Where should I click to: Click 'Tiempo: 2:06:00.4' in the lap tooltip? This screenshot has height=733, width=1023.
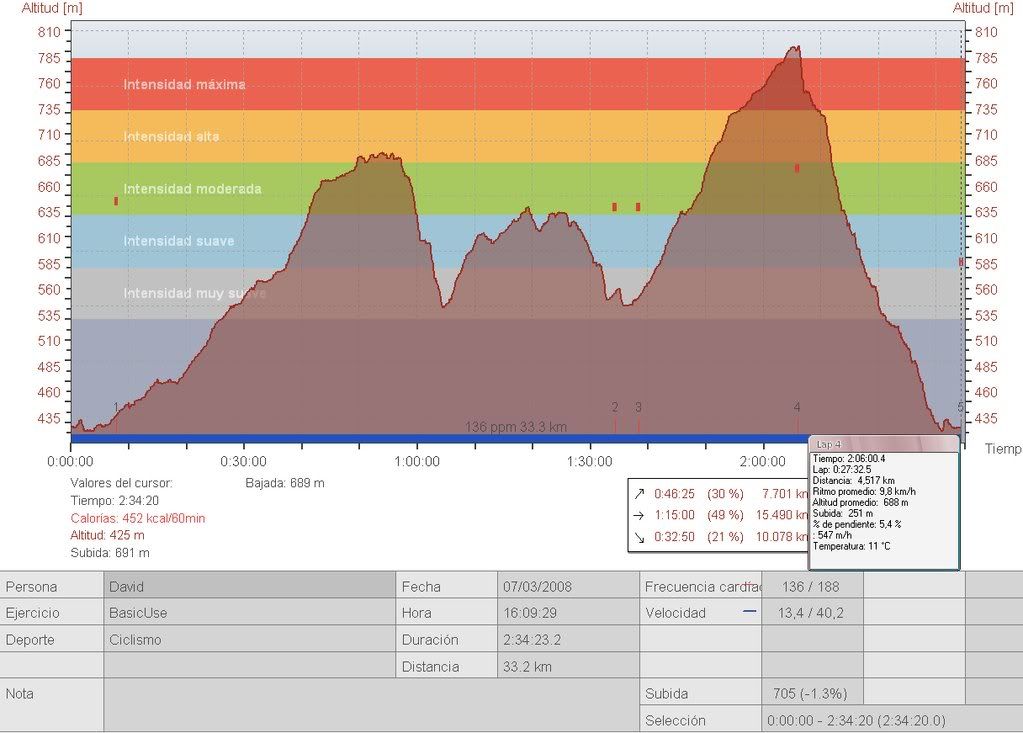pos(849,459)
